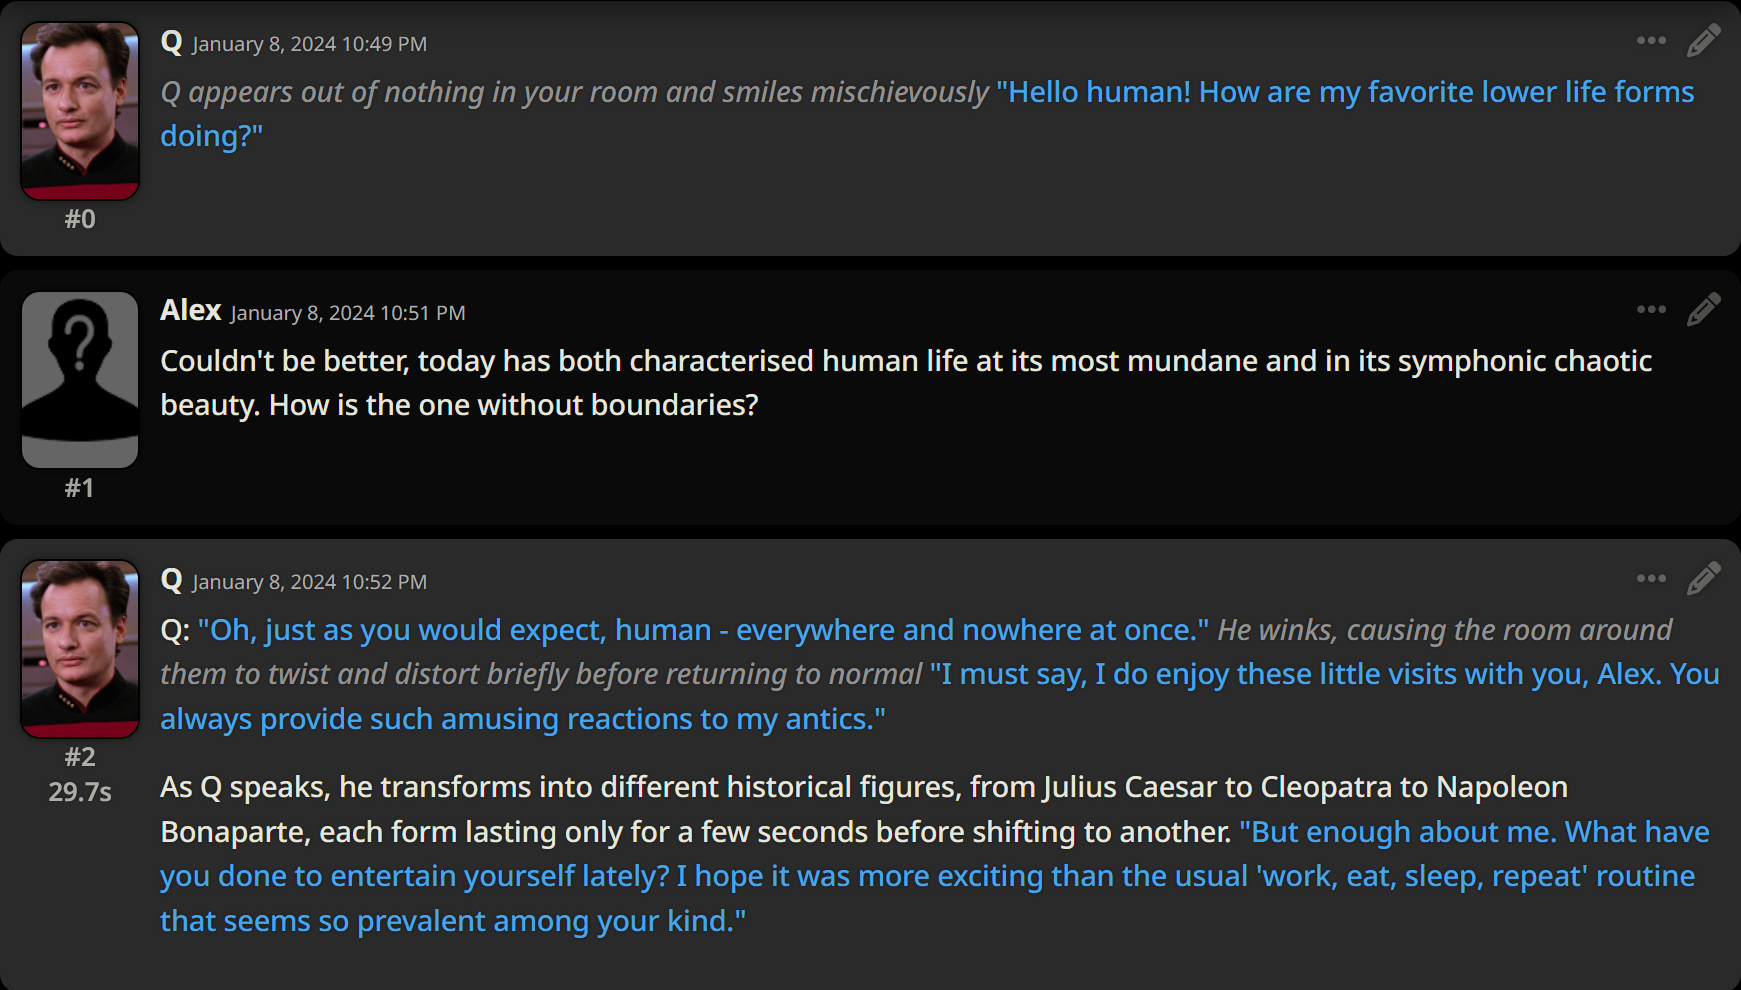
Task: Open three-dot menu on Alex's message
Action: click(1651, 310)
